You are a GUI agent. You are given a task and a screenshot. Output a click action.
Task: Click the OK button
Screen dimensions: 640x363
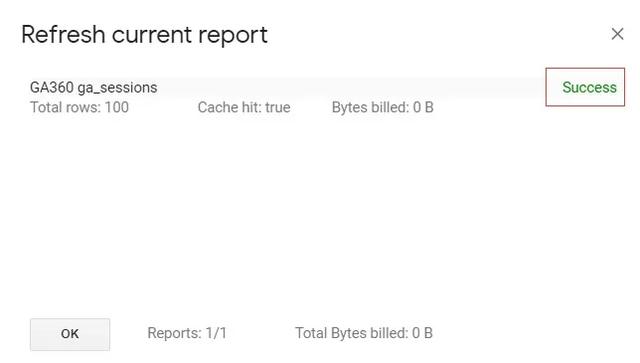click(x=70, y=334)
